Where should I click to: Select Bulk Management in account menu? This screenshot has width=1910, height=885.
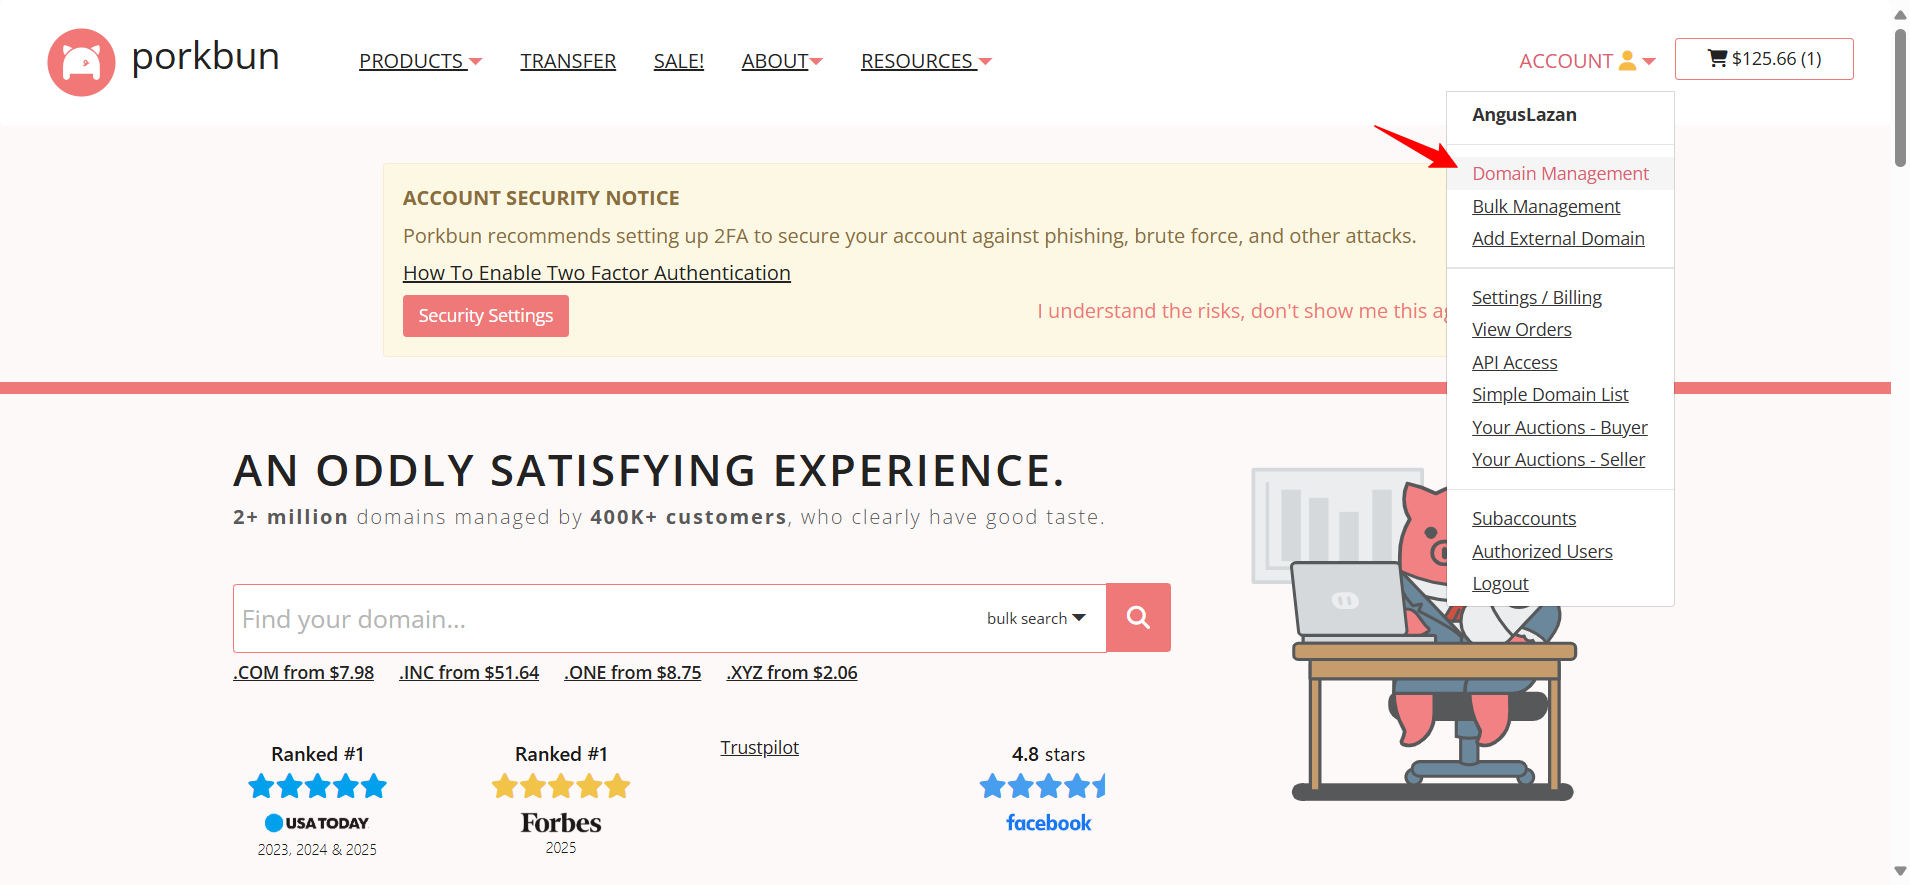1546,206
